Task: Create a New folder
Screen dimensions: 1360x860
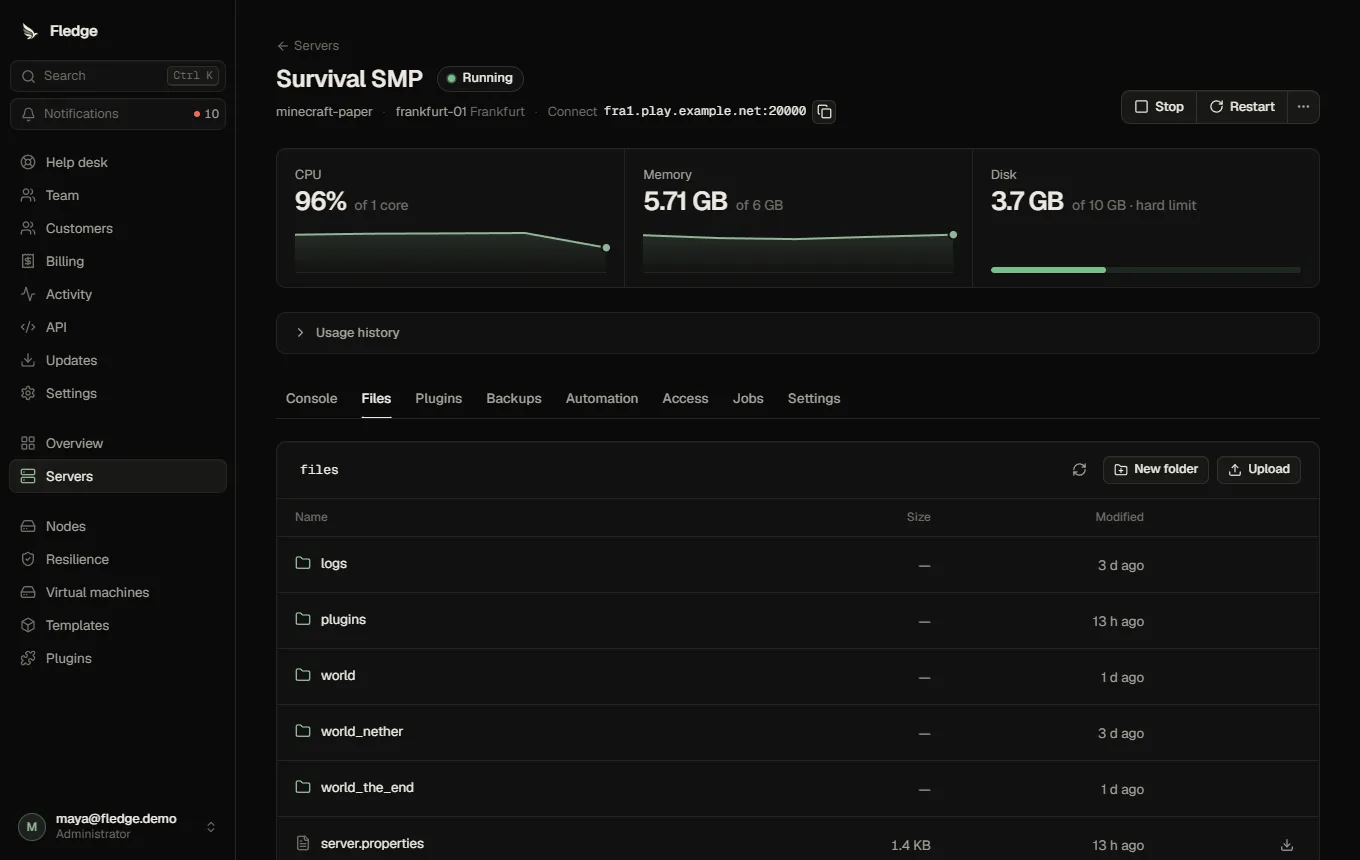Action: [x=1156, y=470]
